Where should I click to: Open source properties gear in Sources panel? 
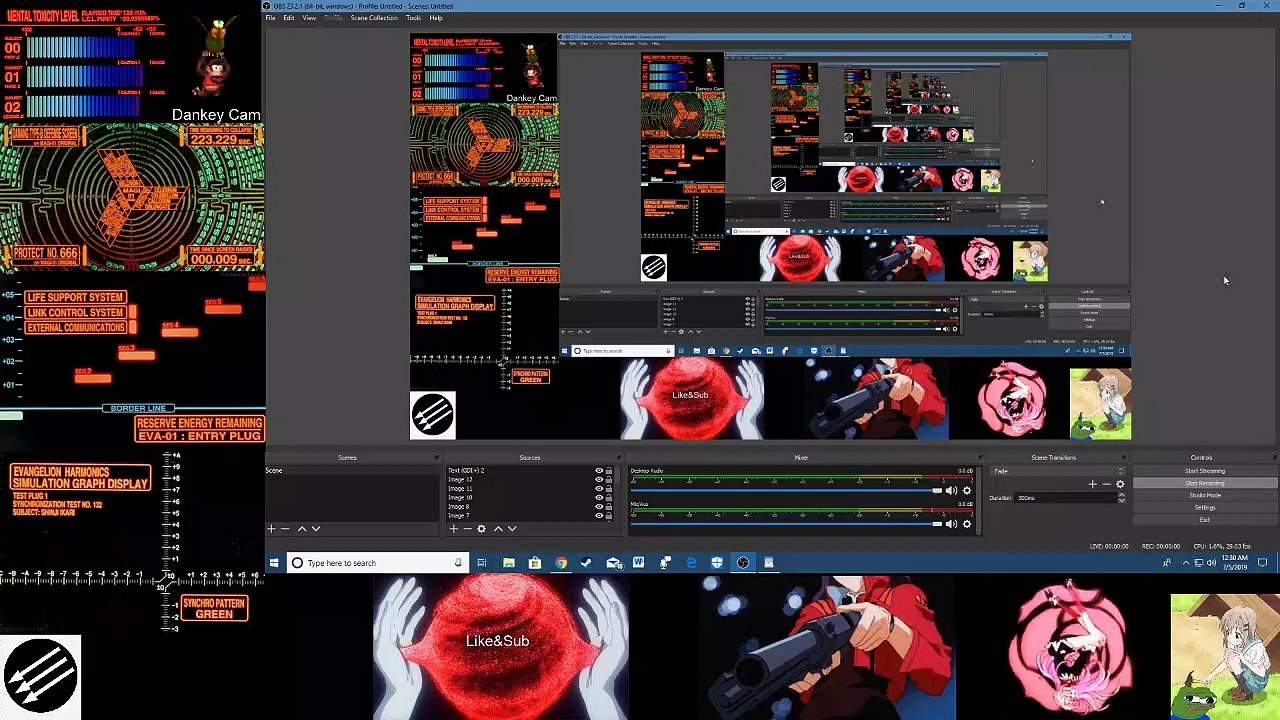click(x=481, y=529)
